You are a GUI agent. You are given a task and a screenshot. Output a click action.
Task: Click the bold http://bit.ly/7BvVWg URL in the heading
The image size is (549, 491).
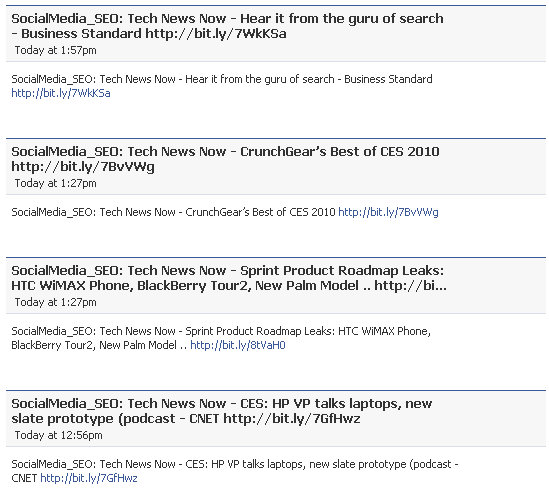pos(83,167)
